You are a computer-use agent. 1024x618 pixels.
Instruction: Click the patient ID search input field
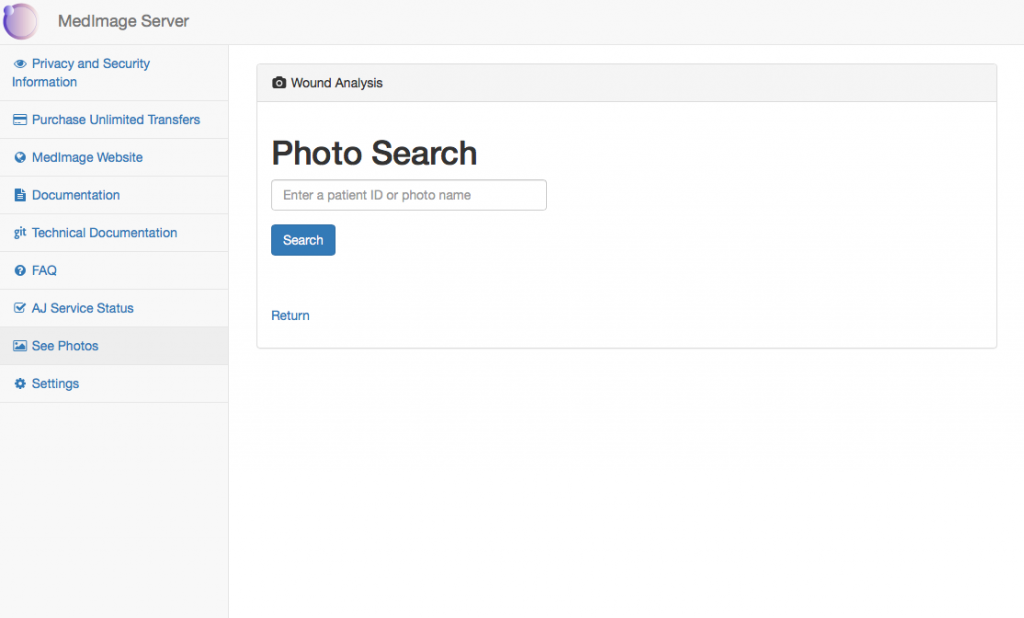coord(408,195)
